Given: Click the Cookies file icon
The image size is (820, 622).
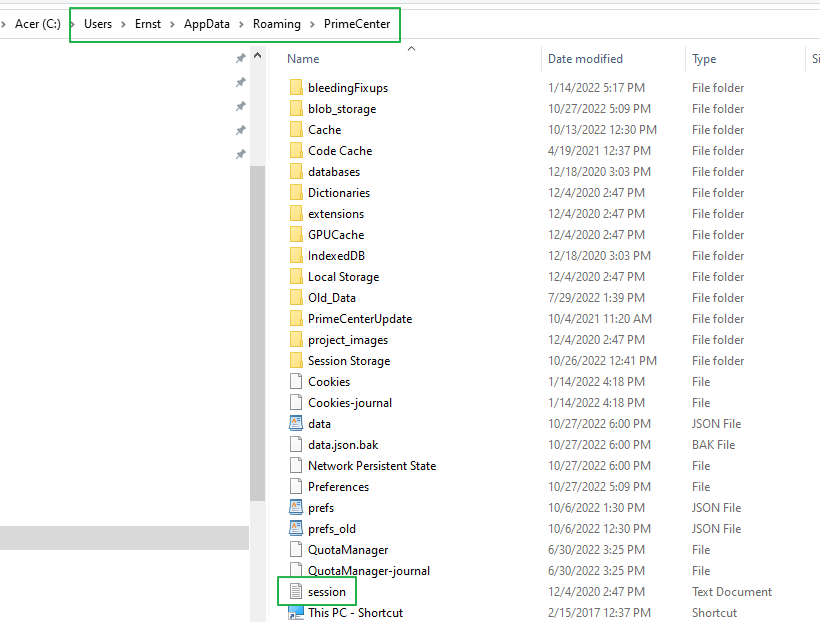Looking at the screenshot, I should point(295,382).
